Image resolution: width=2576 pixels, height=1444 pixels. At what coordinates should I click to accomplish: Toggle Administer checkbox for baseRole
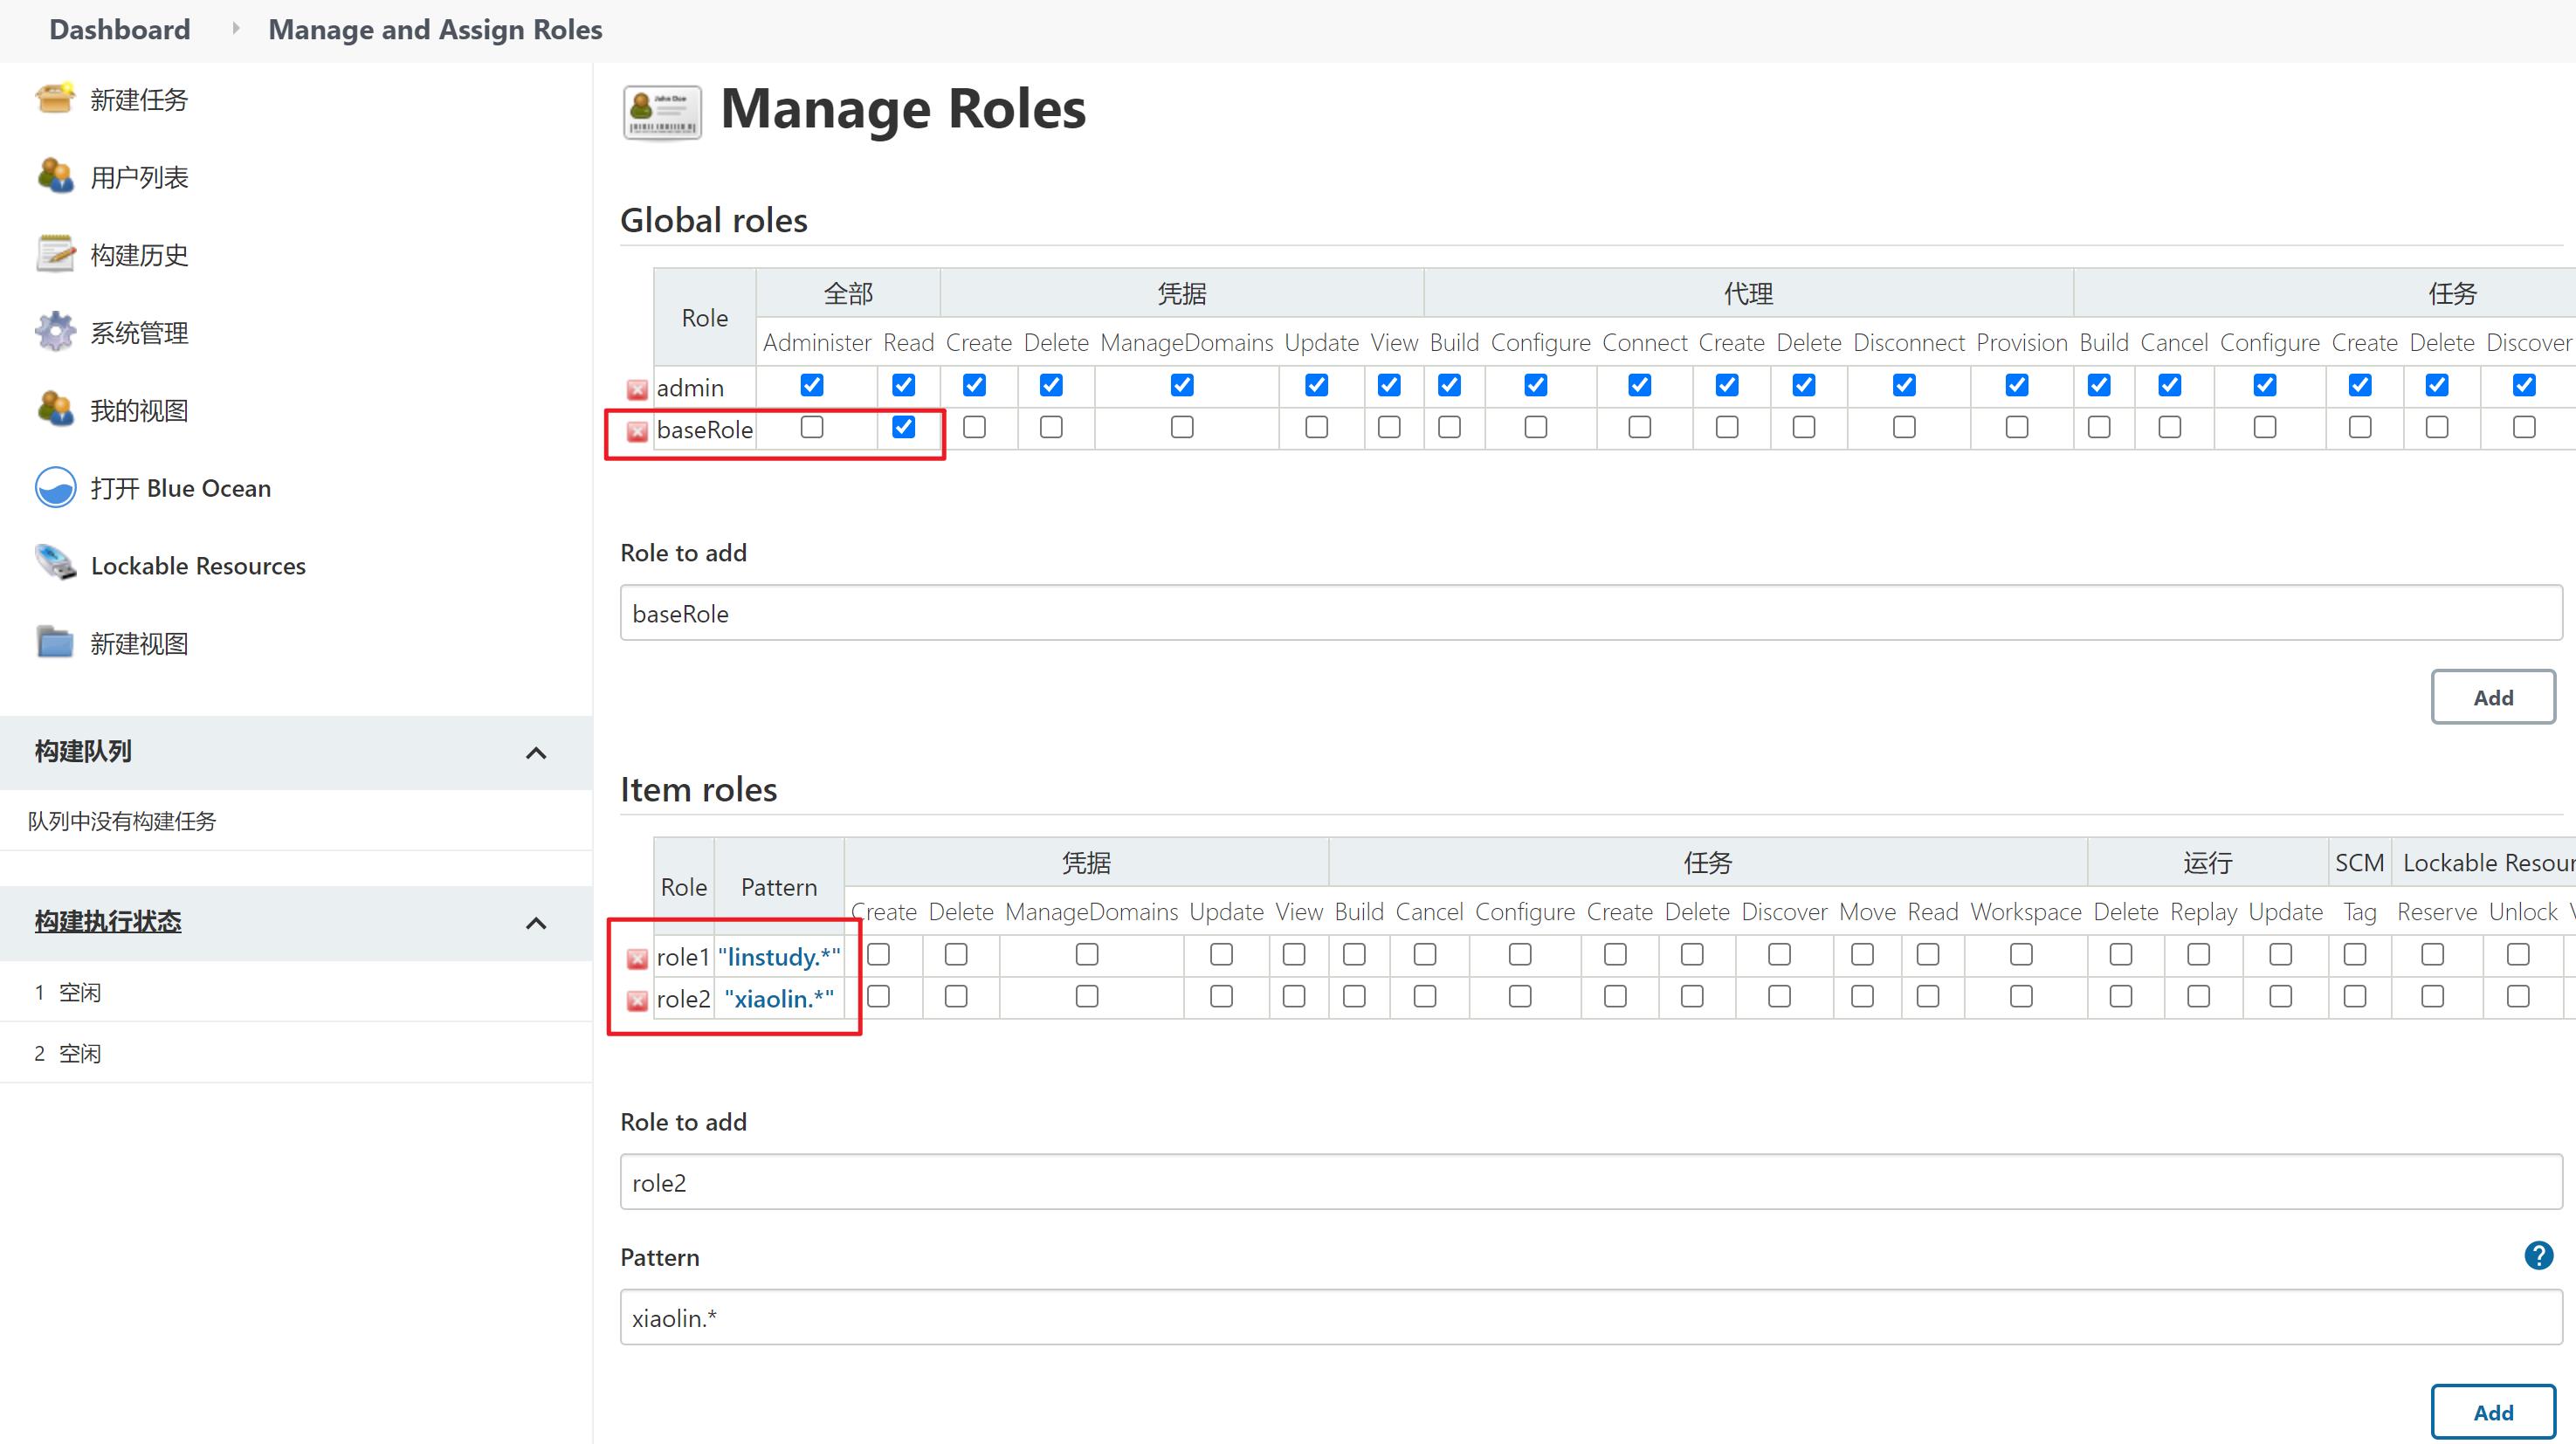click(812, 427)
